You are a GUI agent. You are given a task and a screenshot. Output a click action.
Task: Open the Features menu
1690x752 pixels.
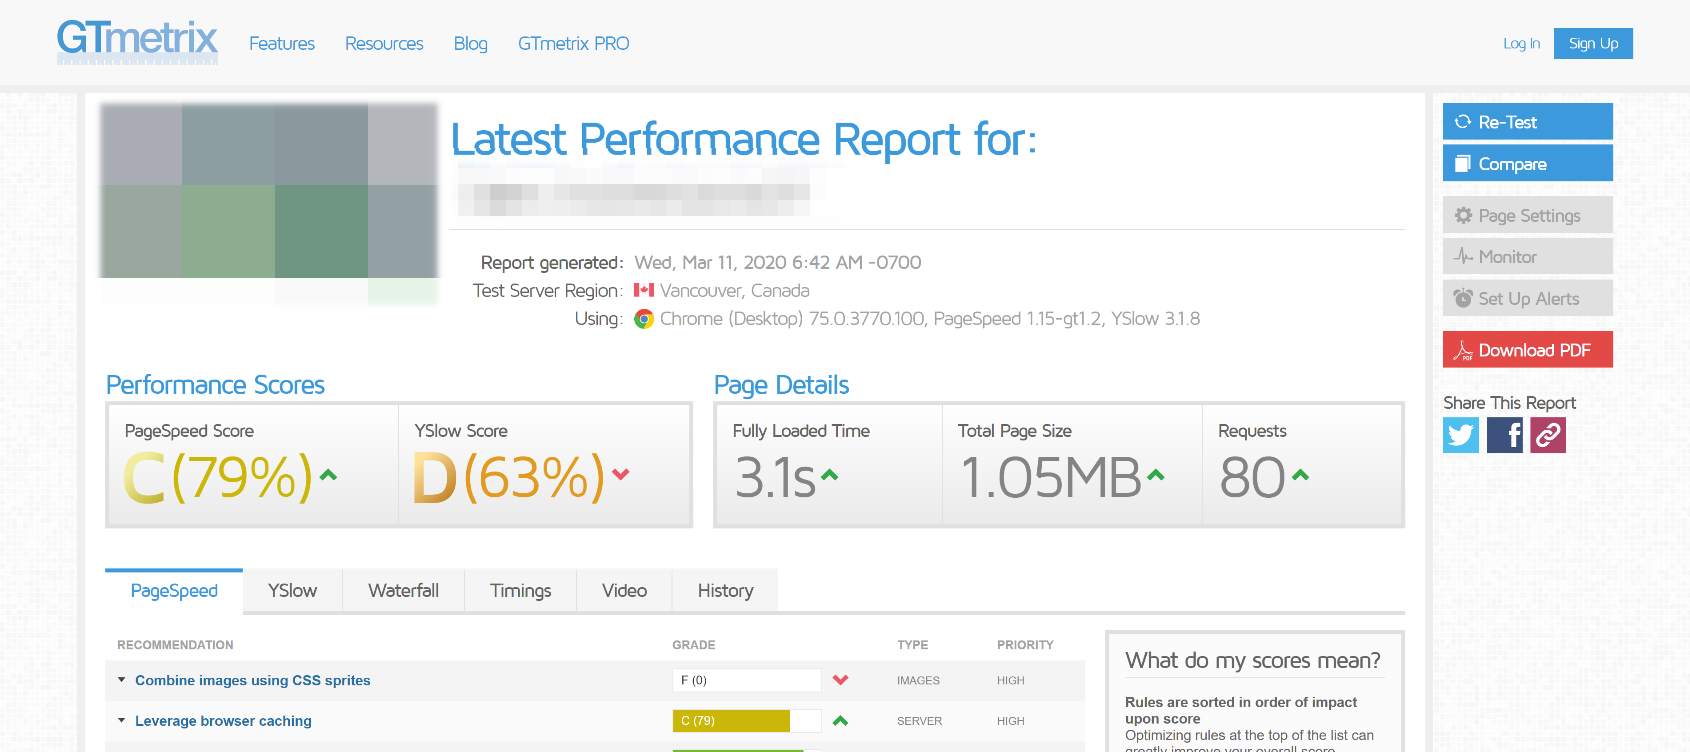(282, 43)
